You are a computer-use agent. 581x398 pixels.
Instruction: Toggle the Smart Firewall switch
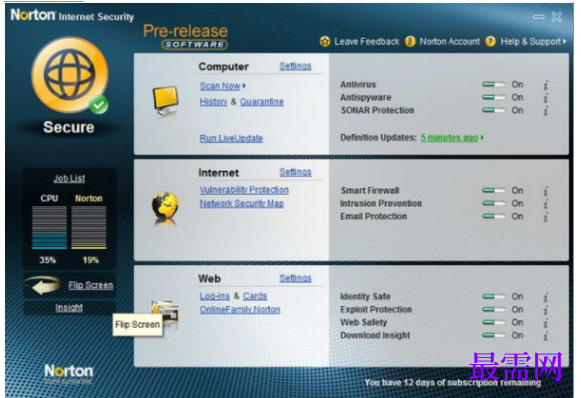point(494,190)
